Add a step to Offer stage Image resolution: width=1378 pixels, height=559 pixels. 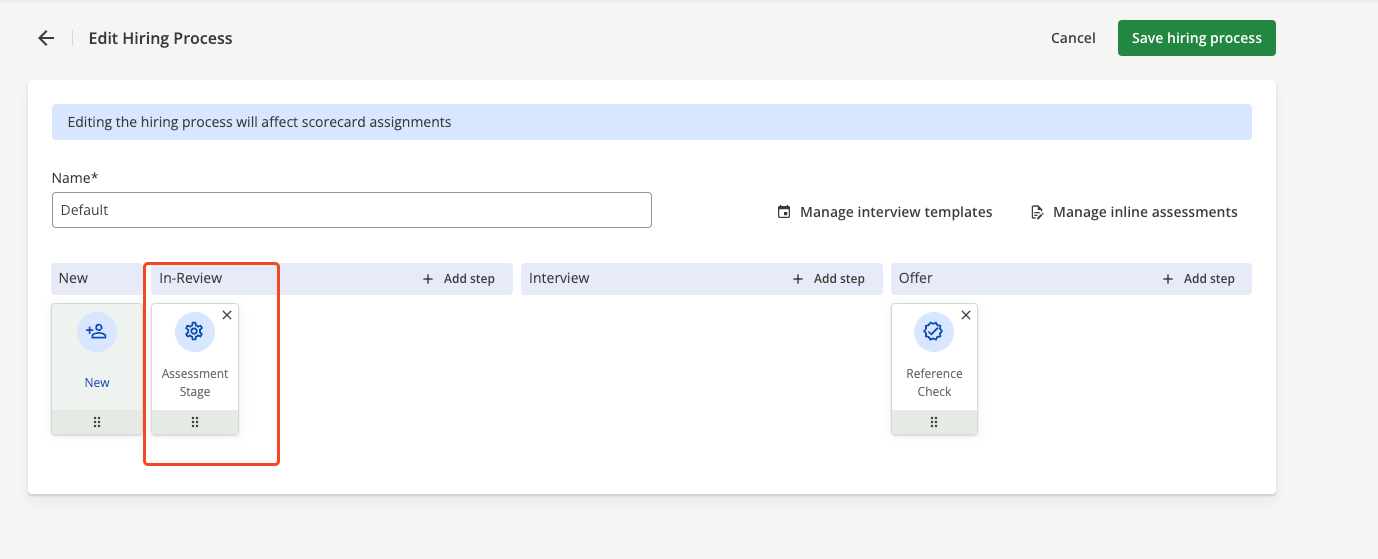coord(1199,279)
